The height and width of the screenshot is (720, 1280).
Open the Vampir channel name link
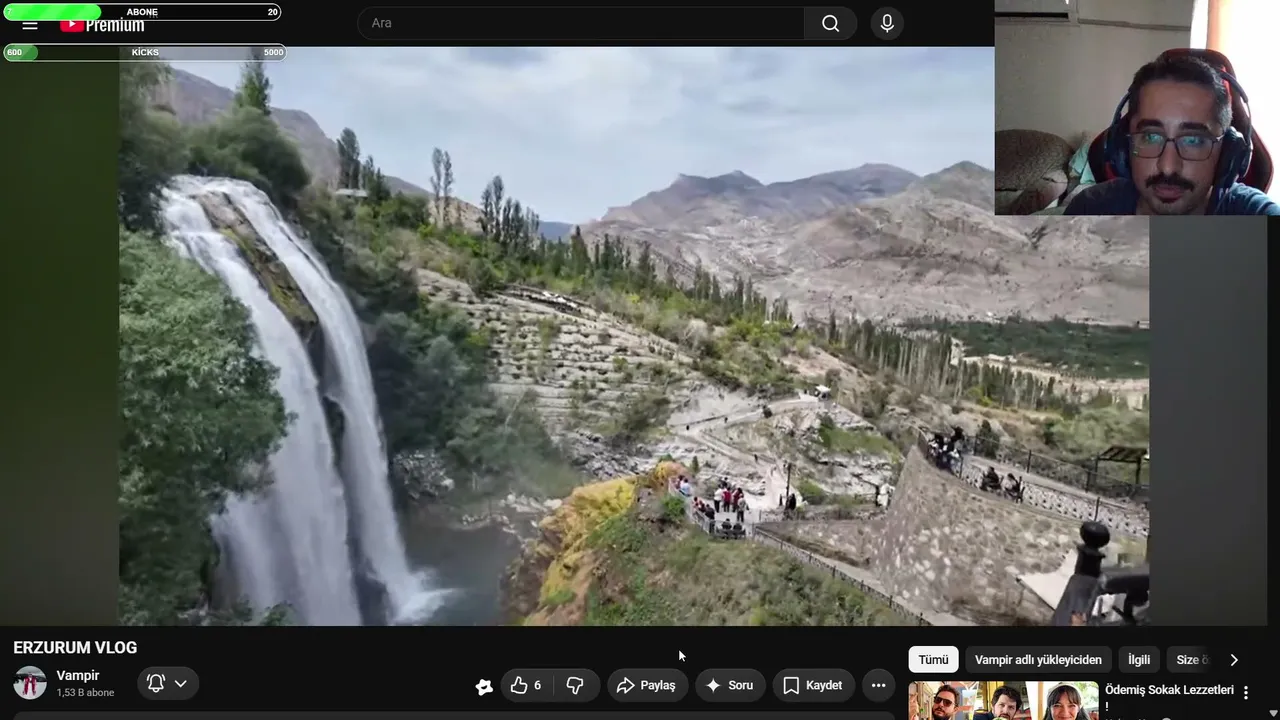[78, 676]
